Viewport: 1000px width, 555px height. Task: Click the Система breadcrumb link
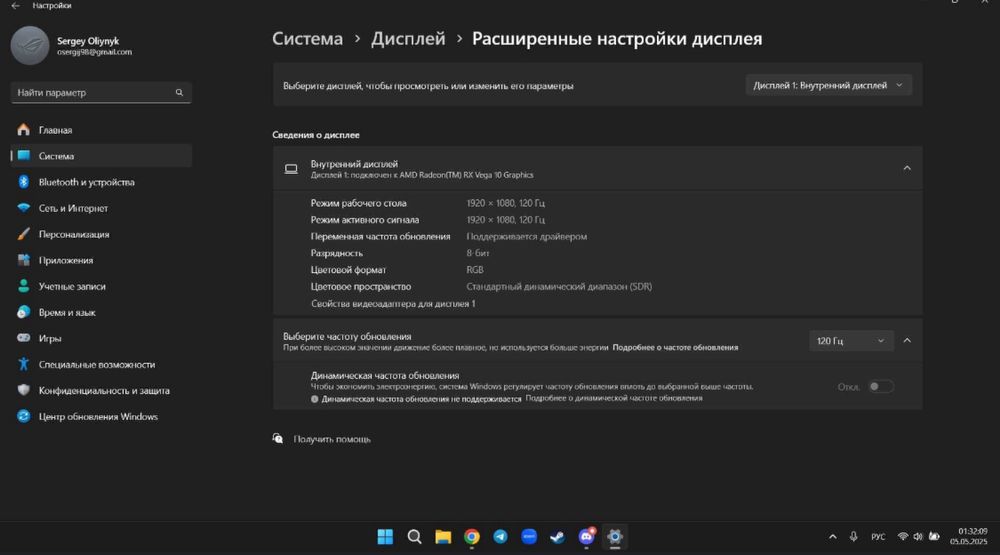point(307,39)
